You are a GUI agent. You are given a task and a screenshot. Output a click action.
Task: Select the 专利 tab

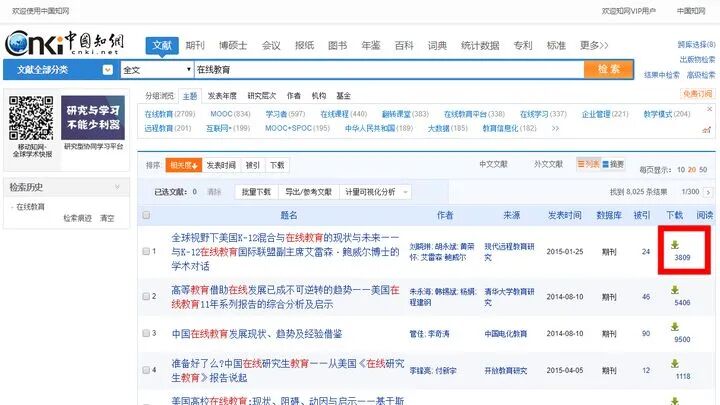click(523, 45)
